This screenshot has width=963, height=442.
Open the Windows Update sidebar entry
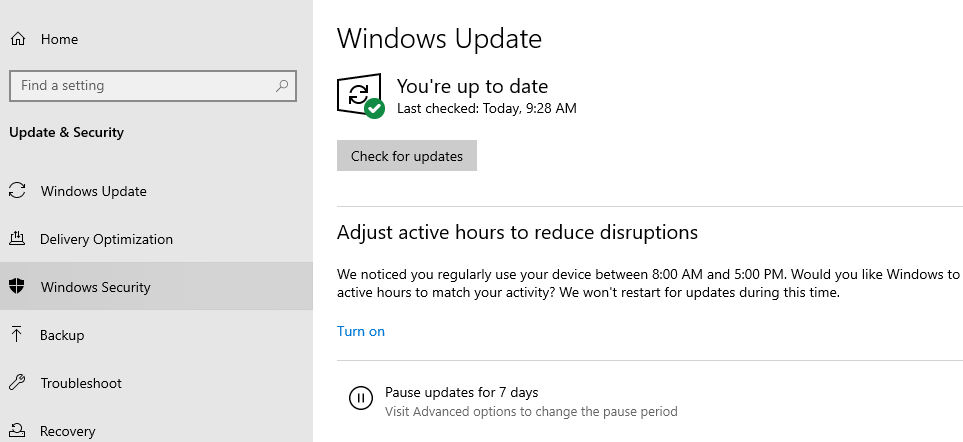pyautogui.click(x=157, y=191)
